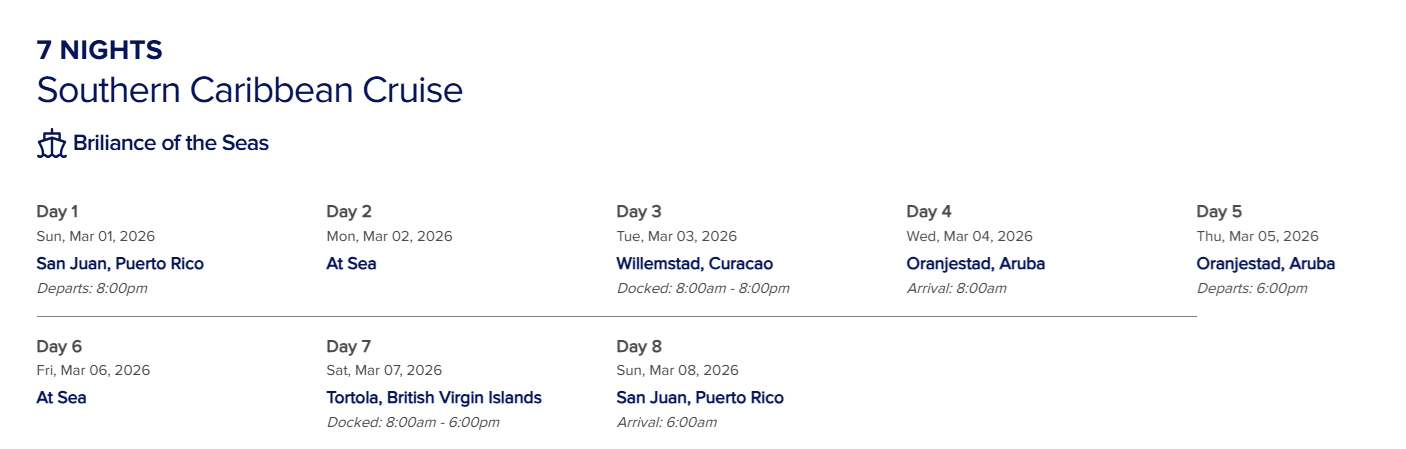Screen dimensions: 1406x449
Task: Open Day 8 San Juan, Puerto Rico port
Action: pos(700,397)
